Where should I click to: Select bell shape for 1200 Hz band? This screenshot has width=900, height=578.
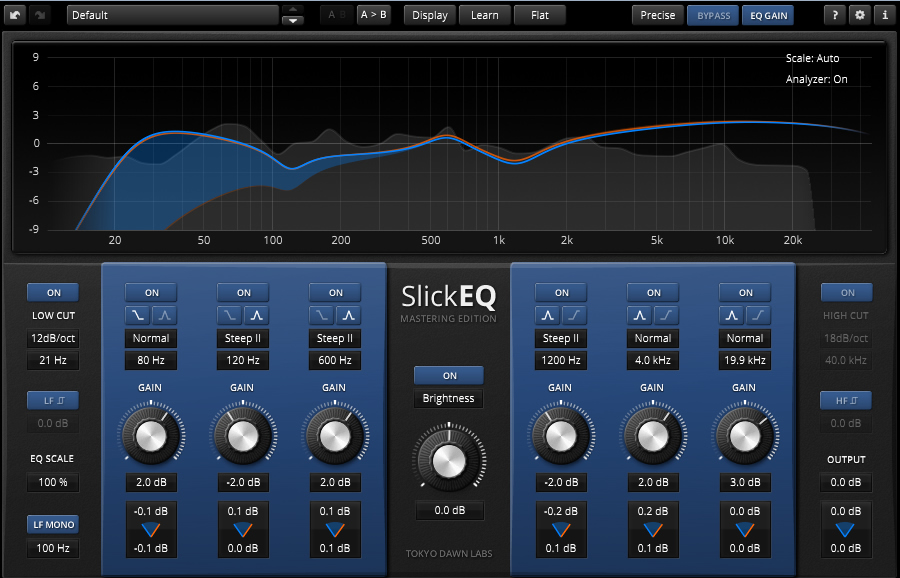click(548, 315)
